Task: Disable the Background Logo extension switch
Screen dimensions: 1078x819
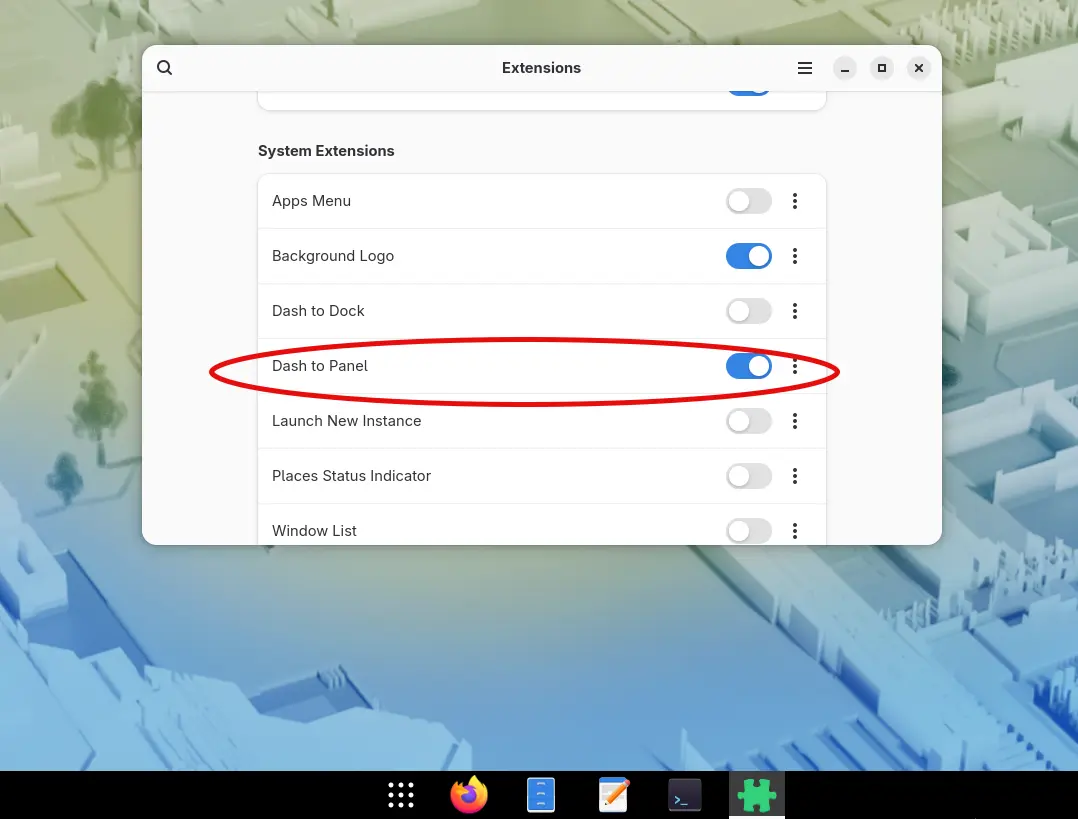Action: 749,256
